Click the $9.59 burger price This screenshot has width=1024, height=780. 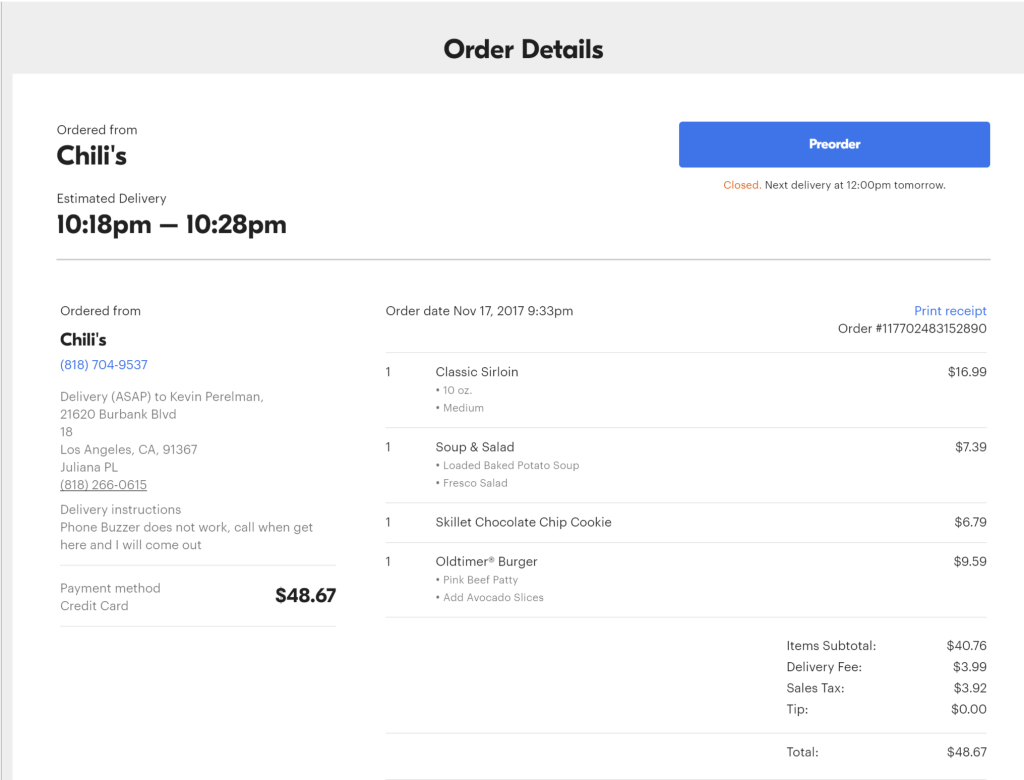[970, 561]
